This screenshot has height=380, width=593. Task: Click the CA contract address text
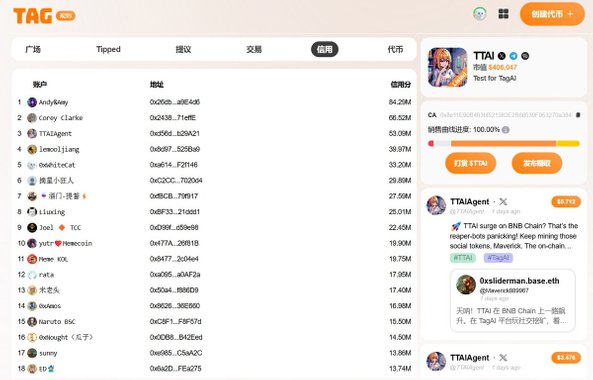(x=506, y=115)
